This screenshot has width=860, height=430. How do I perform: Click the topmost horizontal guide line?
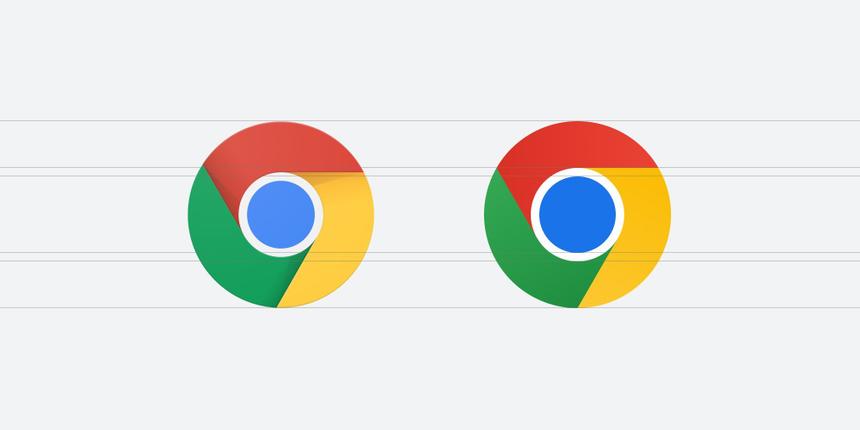pos(430,120)
